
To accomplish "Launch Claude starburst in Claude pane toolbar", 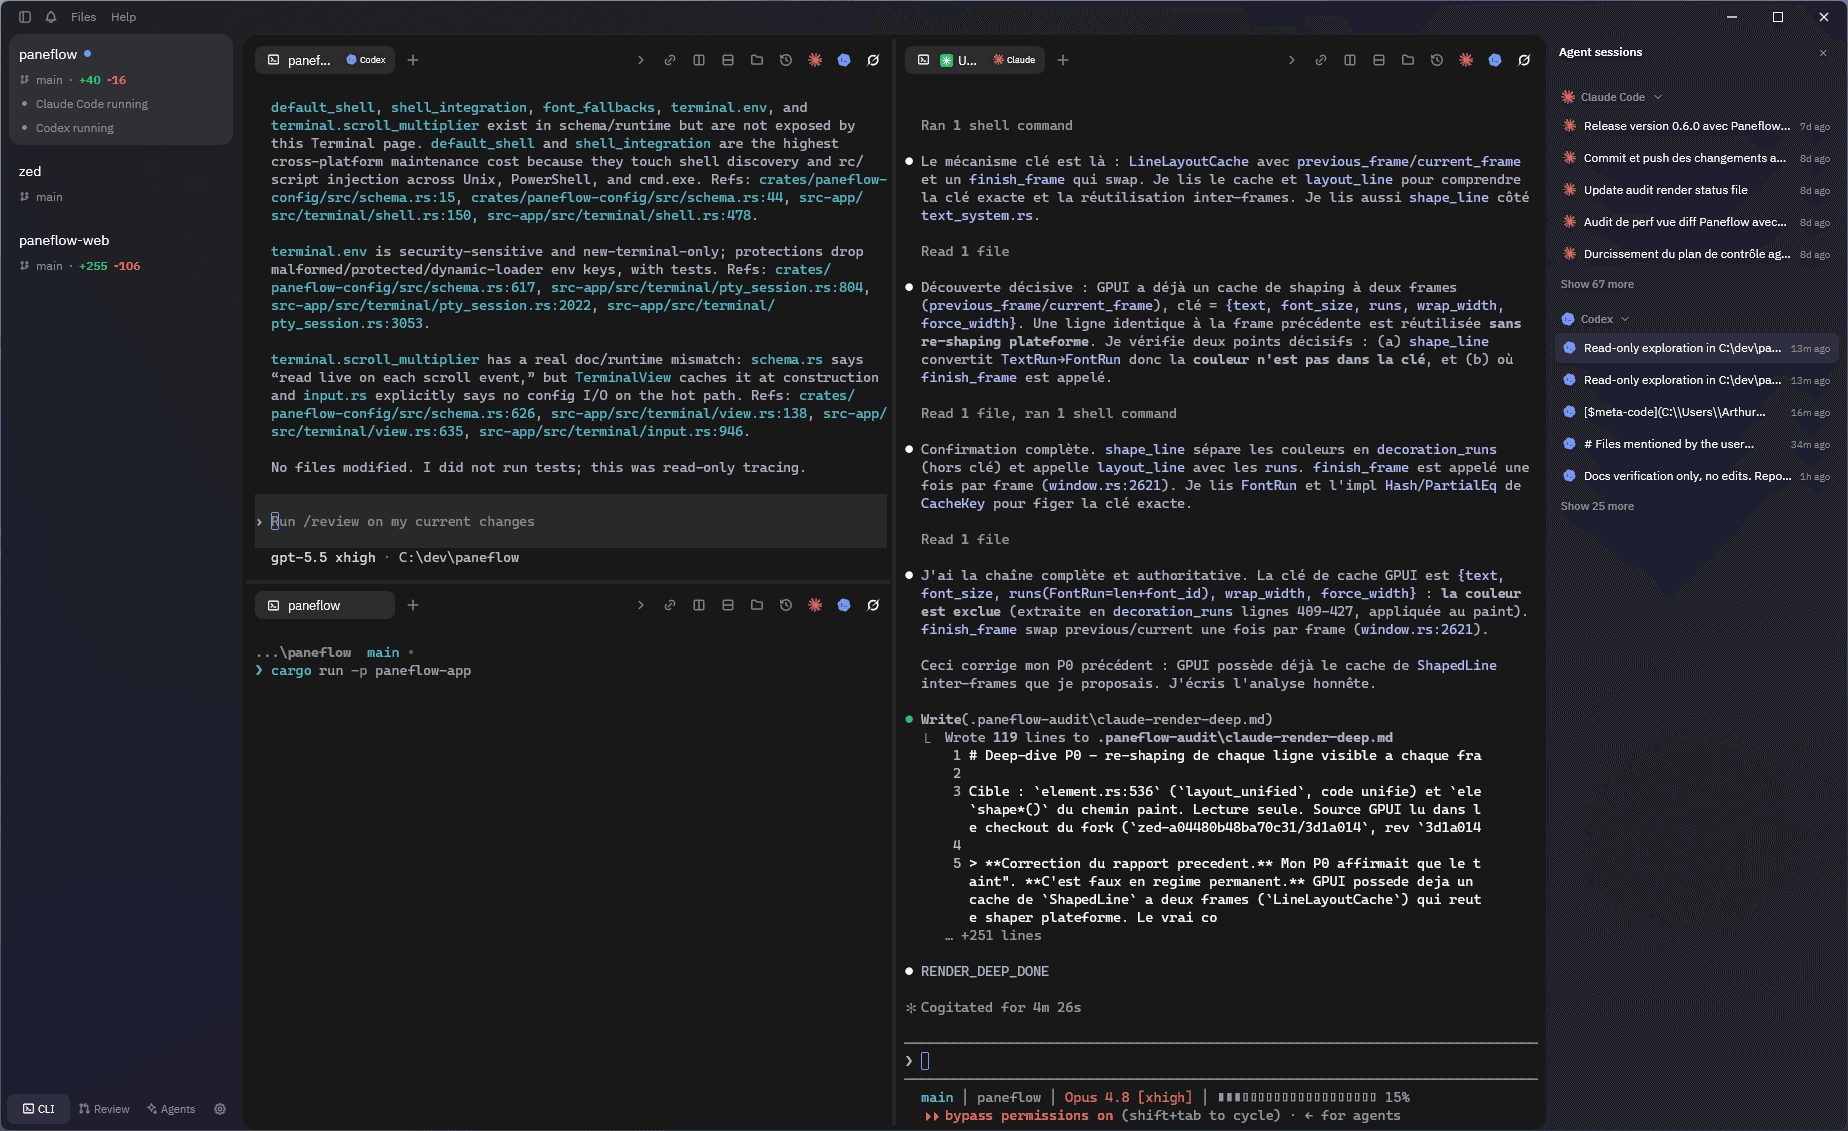I will click(x=1466, y=60).
